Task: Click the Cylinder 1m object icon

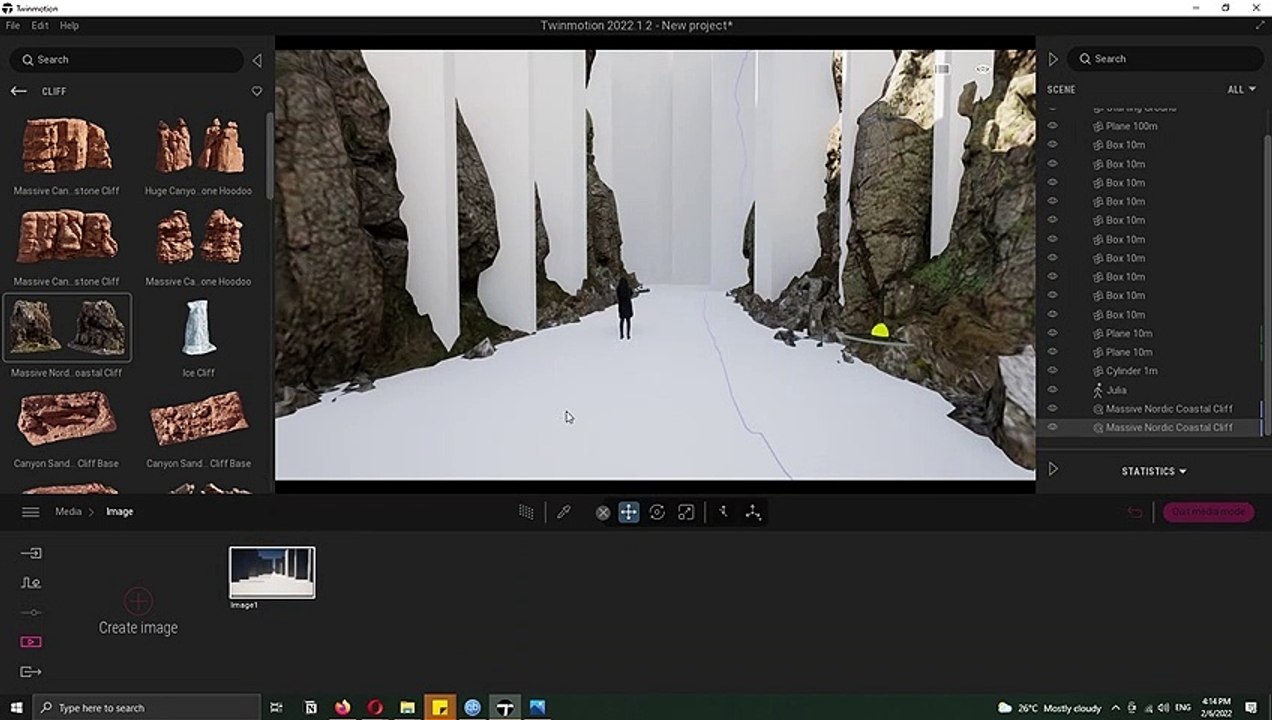Action: pos(1097,371)
